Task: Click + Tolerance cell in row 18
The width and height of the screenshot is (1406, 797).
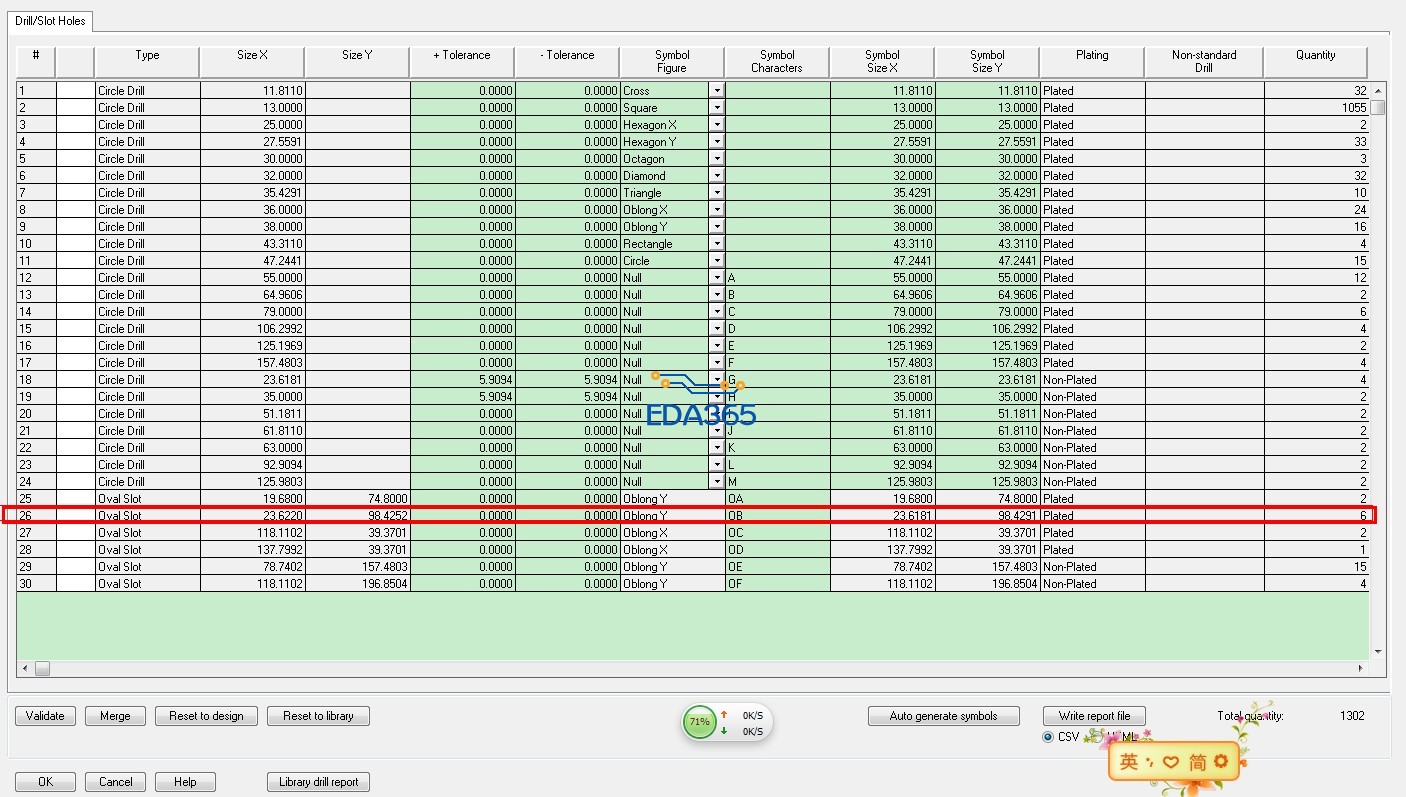Action: click(462, 380)
